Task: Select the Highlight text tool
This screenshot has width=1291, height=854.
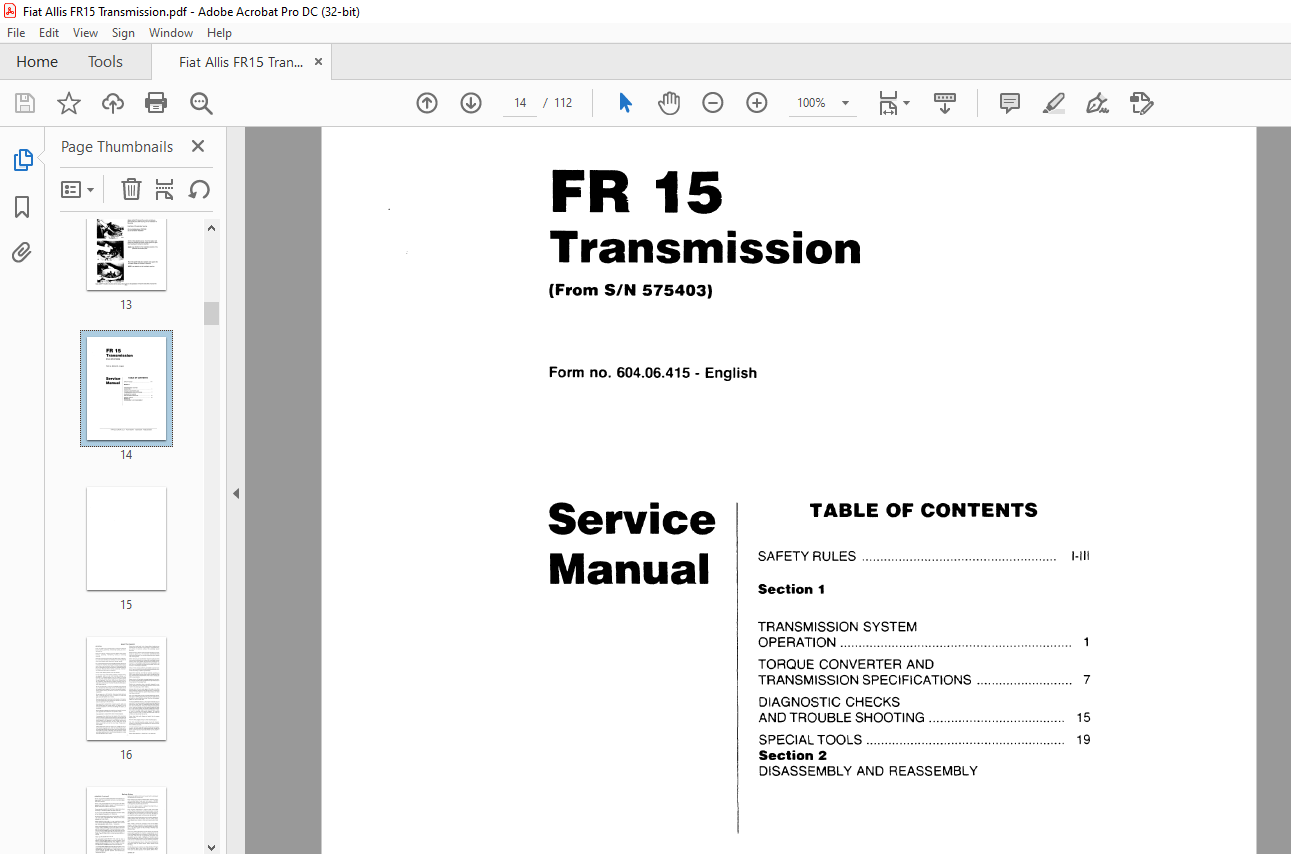Action: pos(1054,103)
